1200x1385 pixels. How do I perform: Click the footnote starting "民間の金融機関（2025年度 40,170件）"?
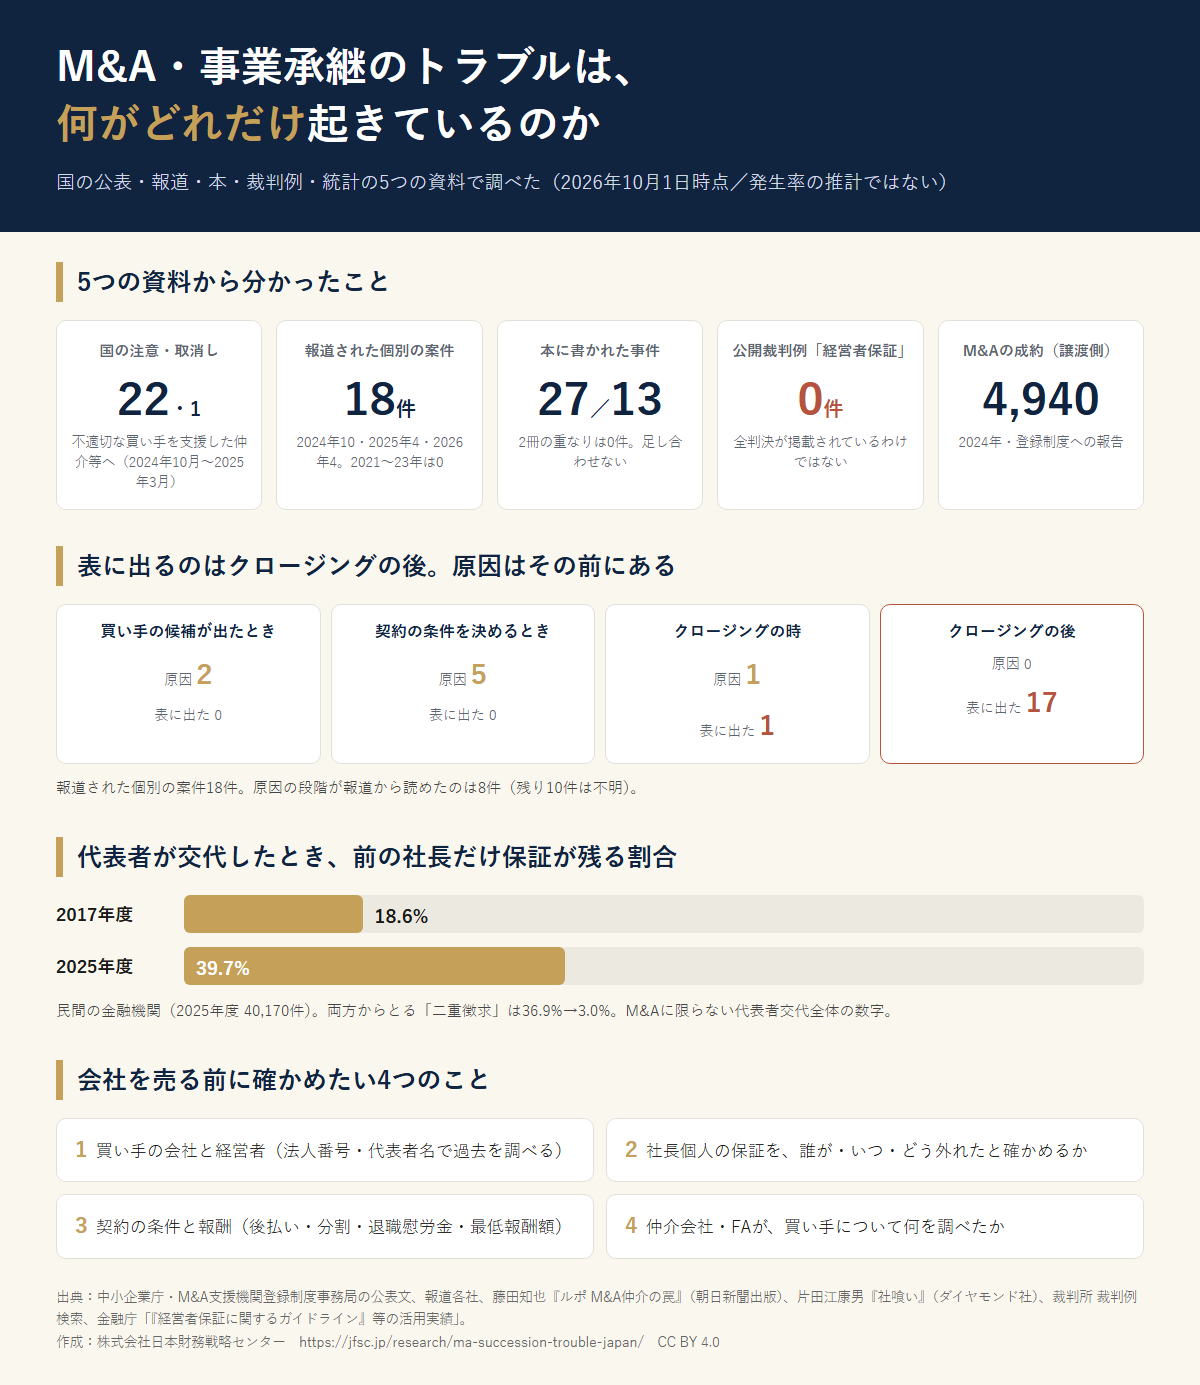tap(476, 1011)
